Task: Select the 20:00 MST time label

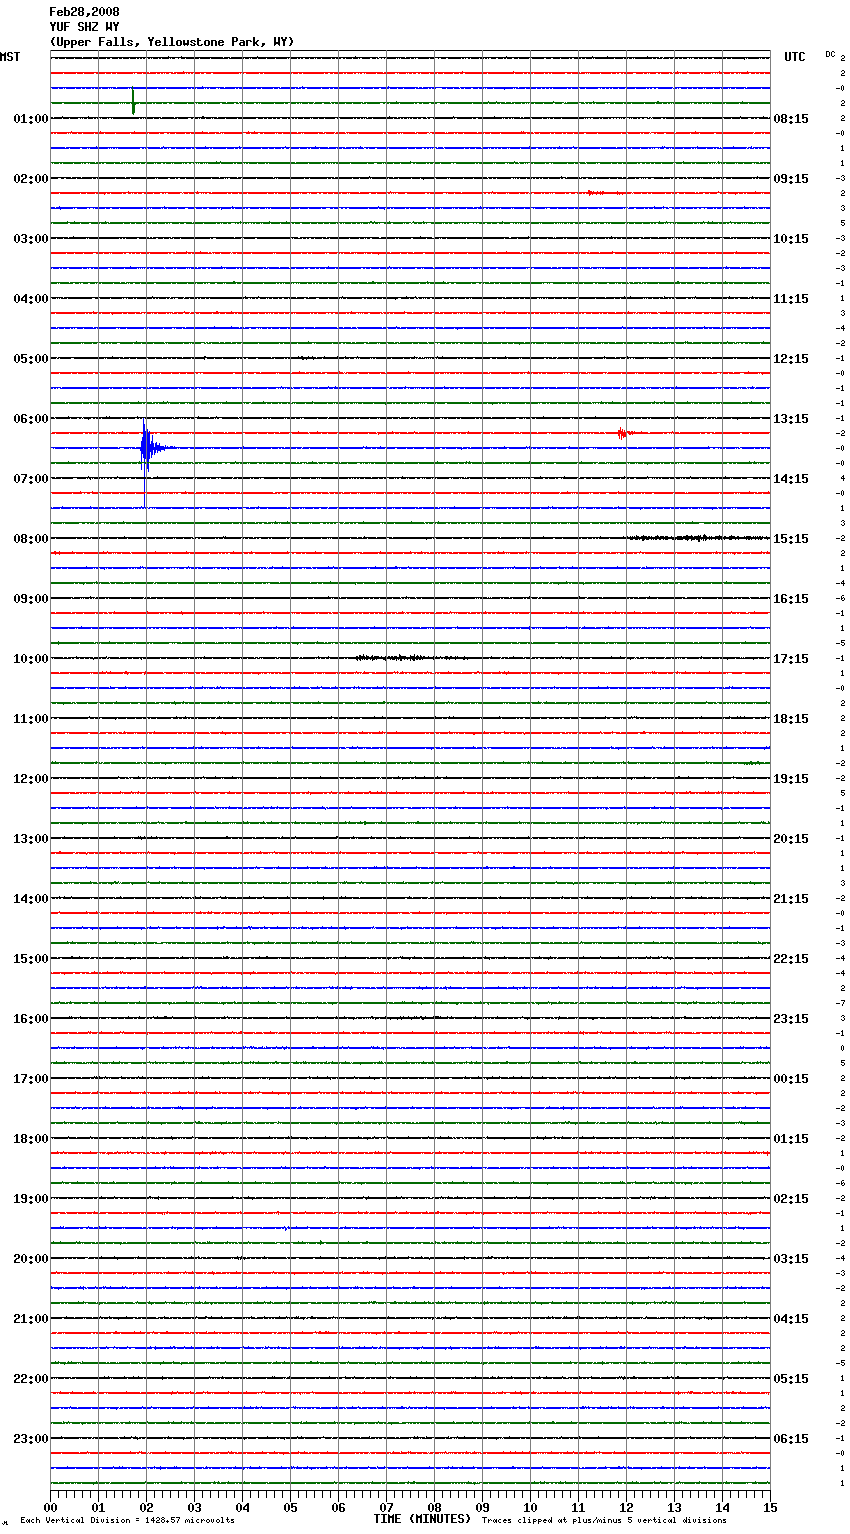Action: [x=30, y=1259]
